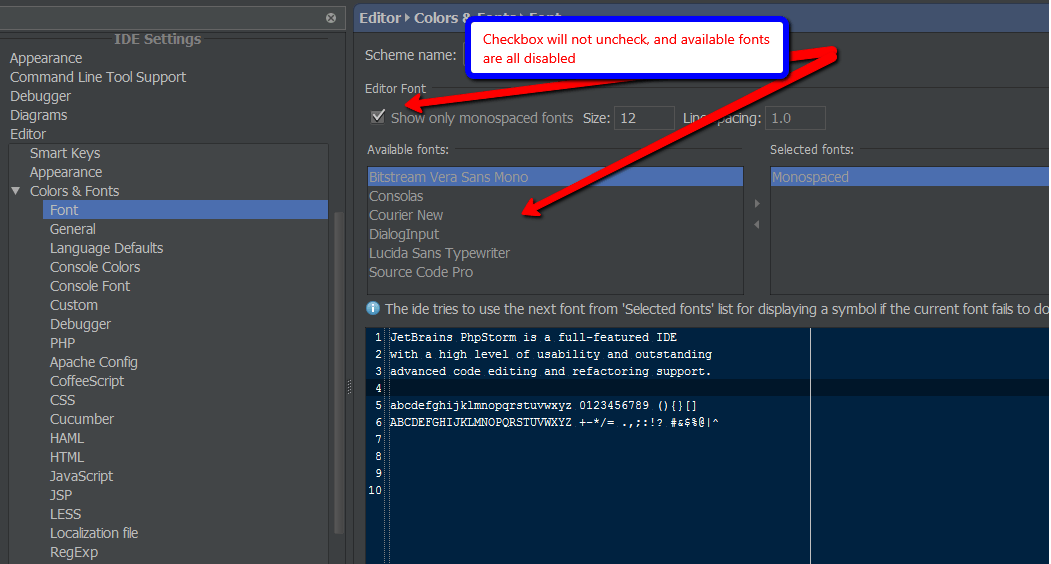Click Editor in the settings tree

tap(28, 134)
